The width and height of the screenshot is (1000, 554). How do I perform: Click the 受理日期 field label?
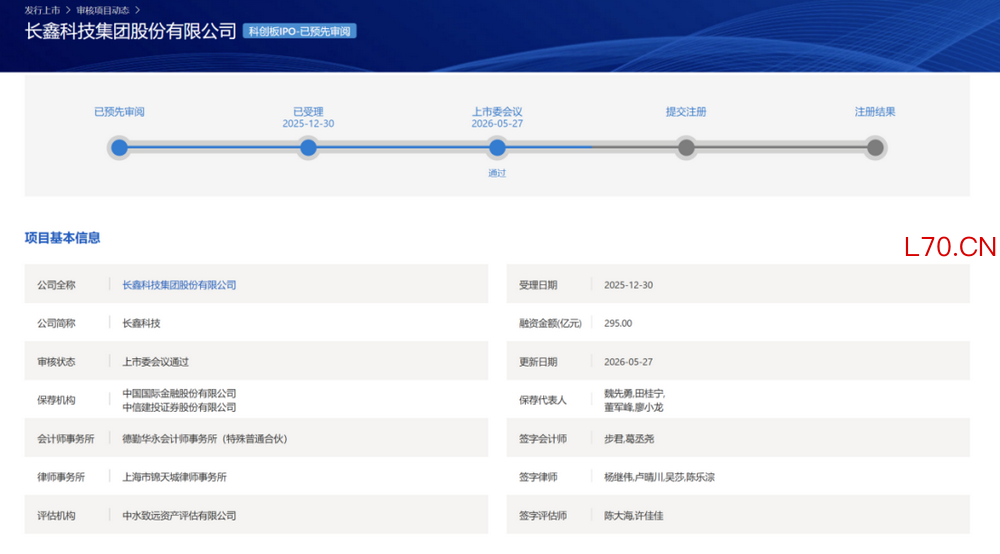538,285
